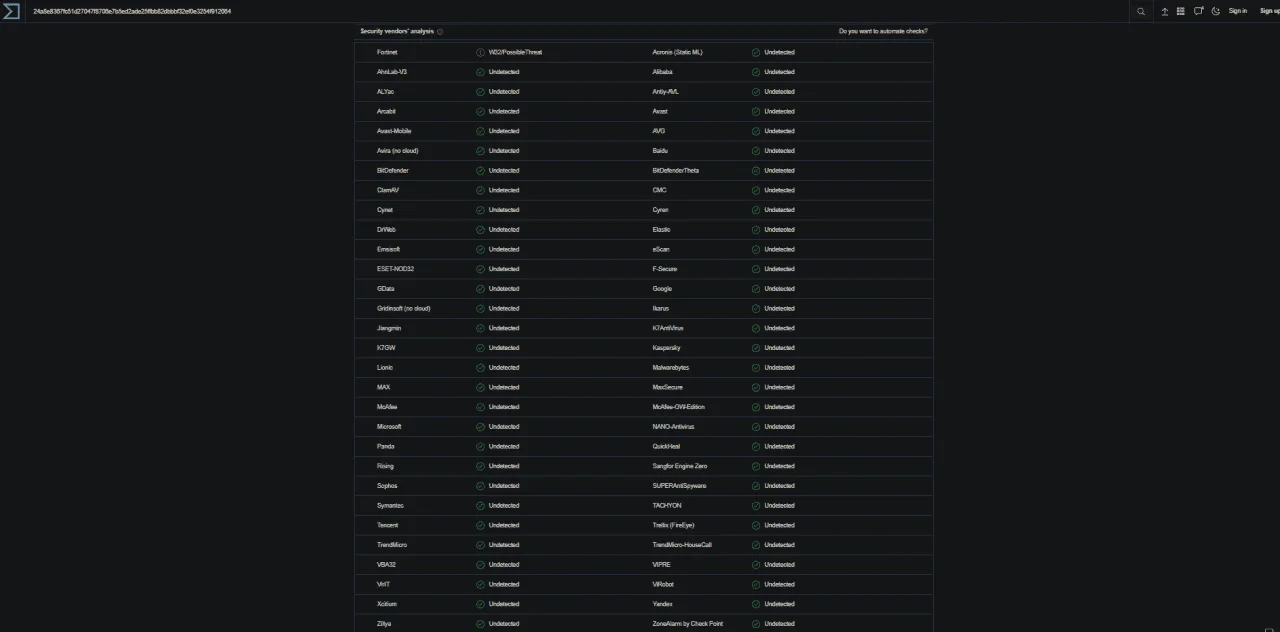Click 'Do you want to automate checks?' link

(x=883, y=31)
